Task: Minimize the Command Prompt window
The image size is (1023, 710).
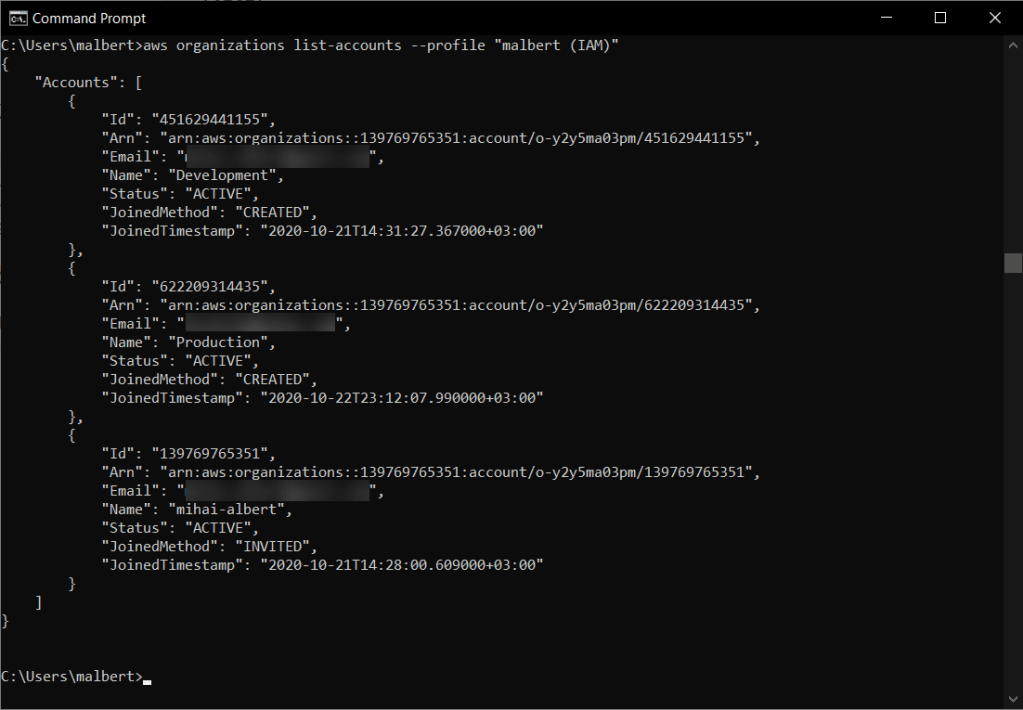Action: pos(886,18)
